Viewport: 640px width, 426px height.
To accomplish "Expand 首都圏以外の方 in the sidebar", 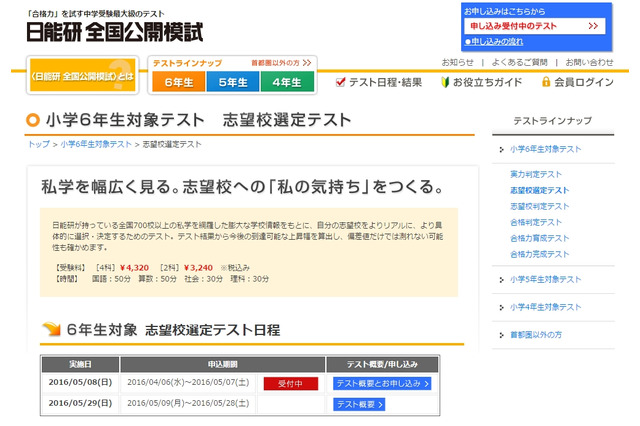I will [x=536, y=335].
